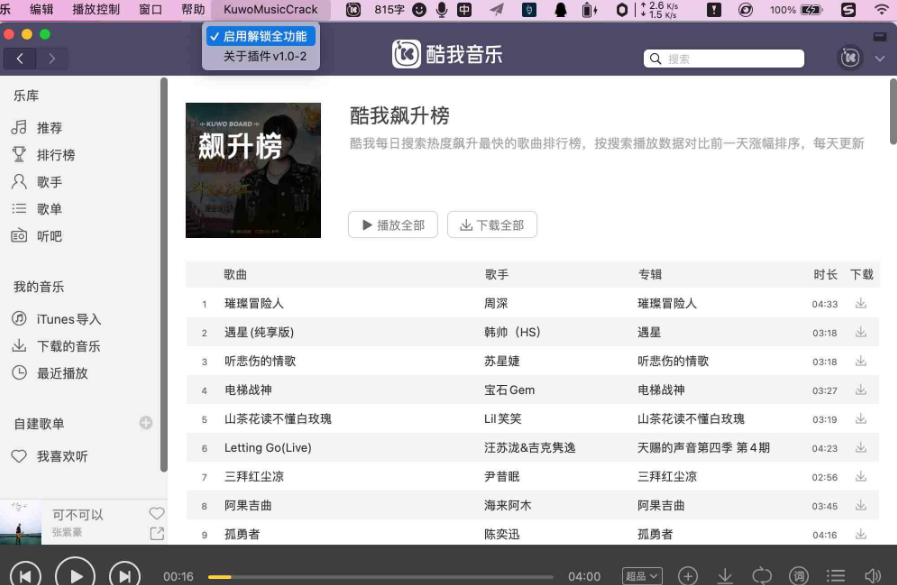Screen dimensions: 897x585
Task: Select song title 电梯战神
Action: point(248,390)
